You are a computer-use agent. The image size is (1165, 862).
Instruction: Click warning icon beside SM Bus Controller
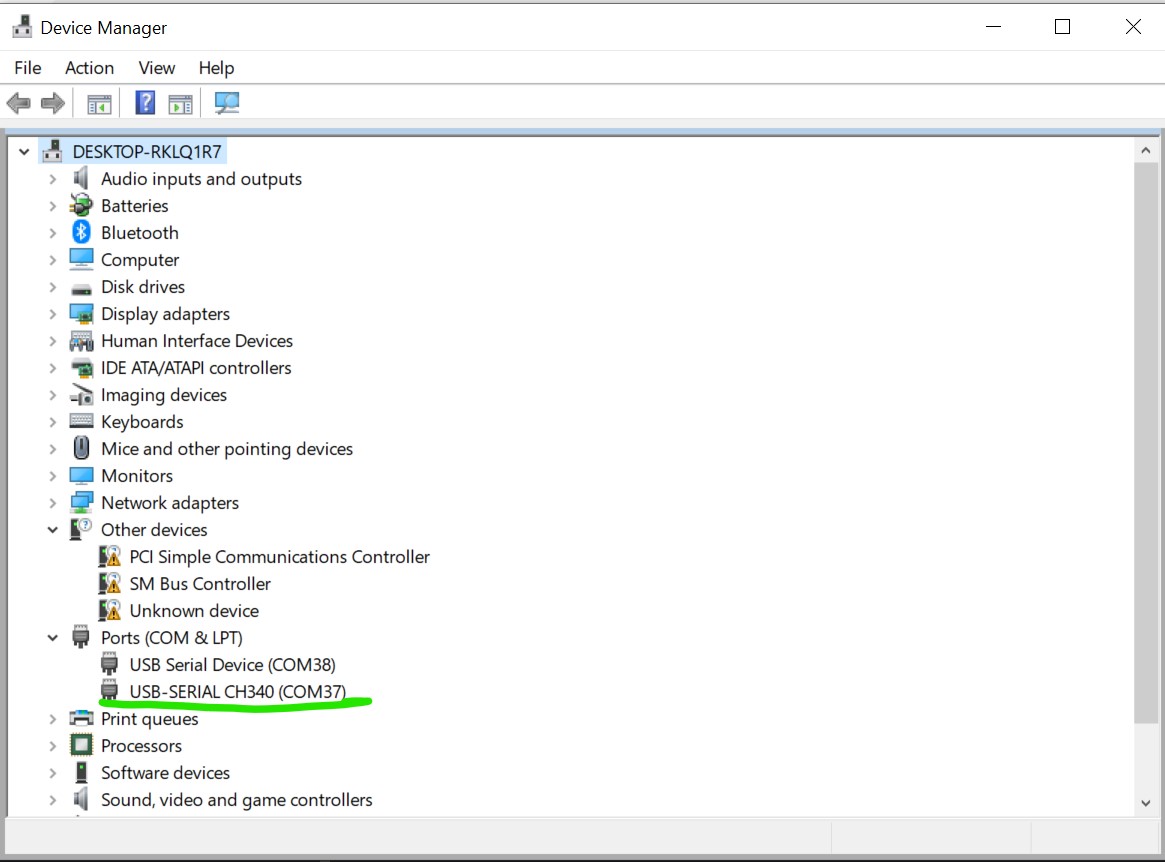point(110,583)
